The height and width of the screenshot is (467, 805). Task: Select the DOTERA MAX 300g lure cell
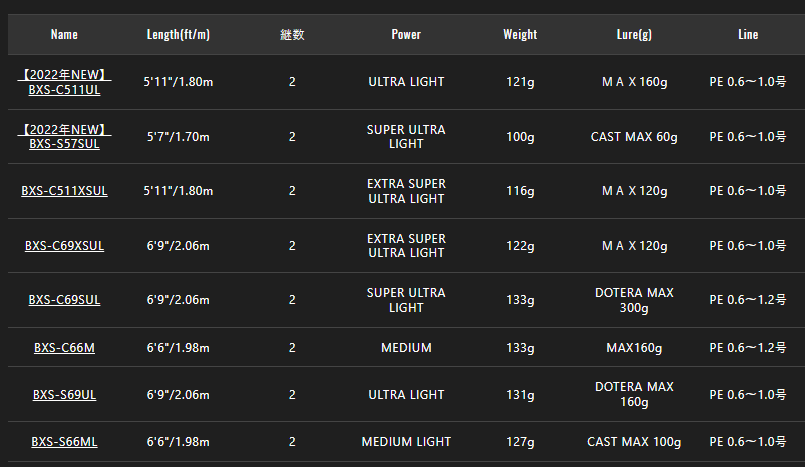point(634,300)
